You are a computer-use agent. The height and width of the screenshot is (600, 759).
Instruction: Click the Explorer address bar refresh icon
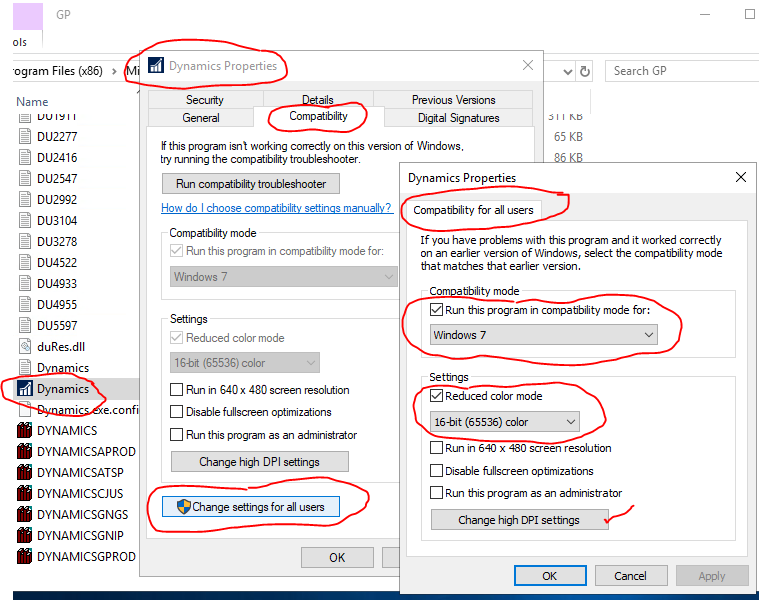585,72
